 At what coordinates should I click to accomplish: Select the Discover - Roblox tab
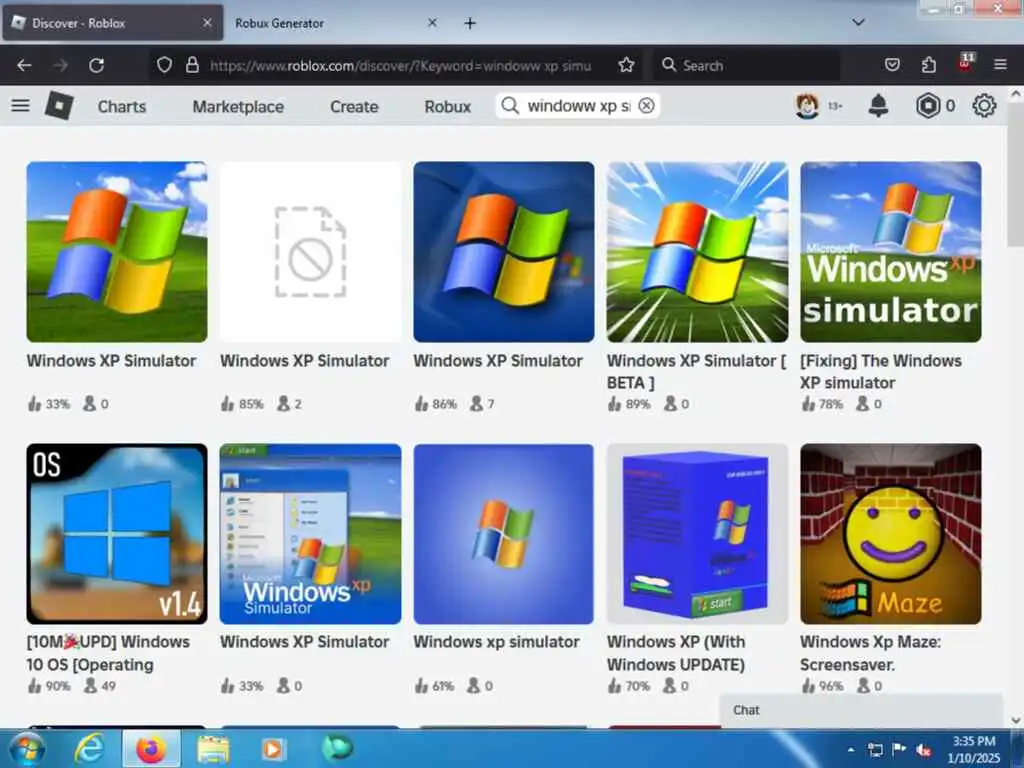click(112, 23)
